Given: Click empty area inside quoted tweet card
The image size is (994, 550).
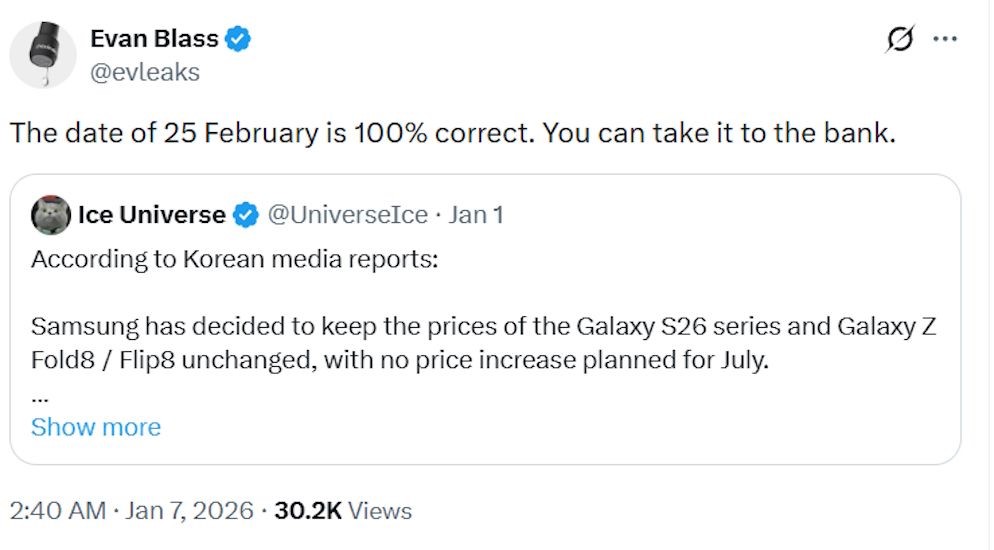Looking at the screenshot, I should coord(600,420).
